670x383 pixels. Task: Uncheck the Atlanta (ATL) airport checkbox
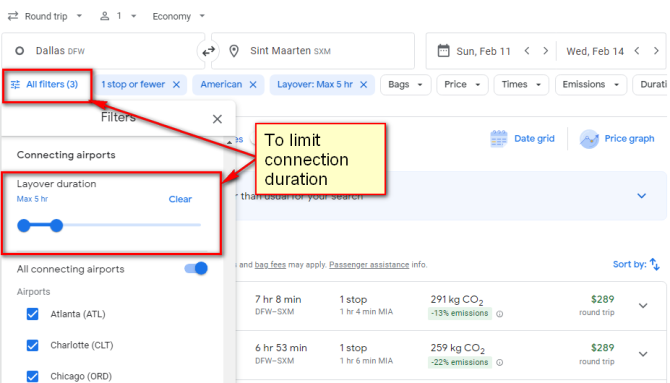[32, 314]
